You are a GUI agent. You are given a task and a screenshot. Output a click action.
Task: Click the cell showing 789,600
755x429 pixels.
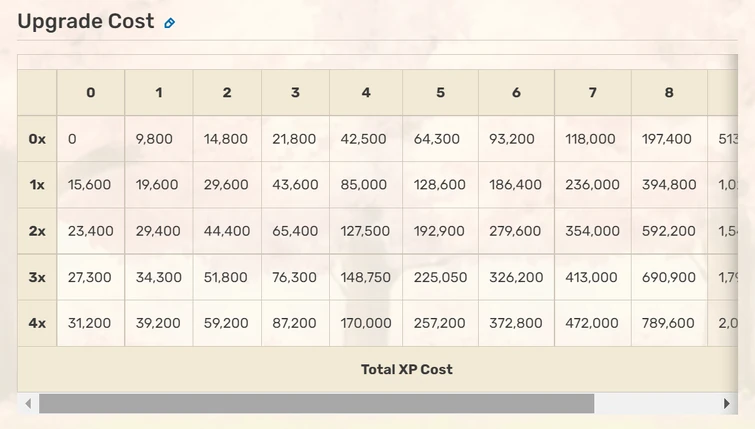668,323
